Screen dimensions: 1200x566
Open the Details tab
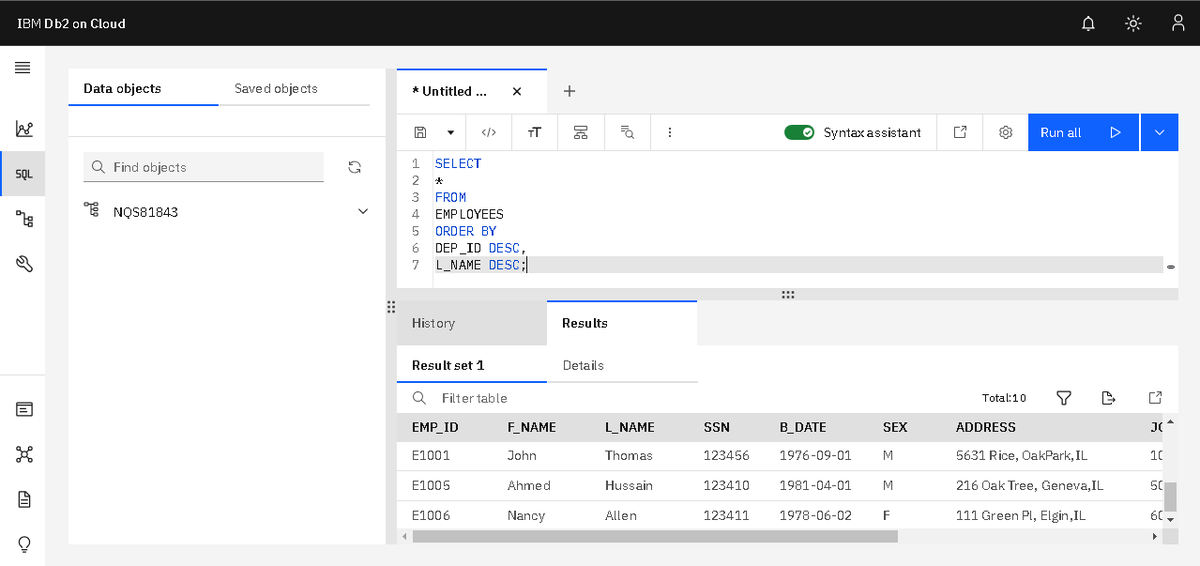(x=622, y=365)
